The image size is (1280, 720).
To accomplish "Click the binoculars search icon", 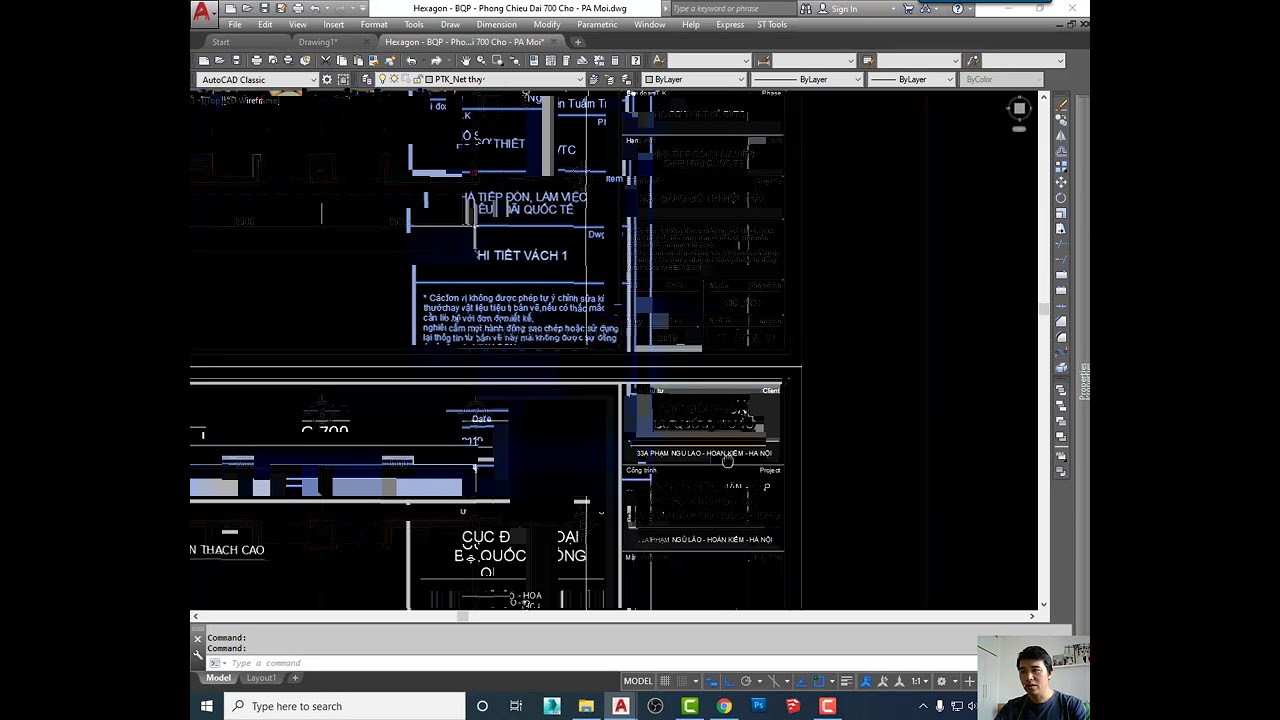I will (805, 8).
